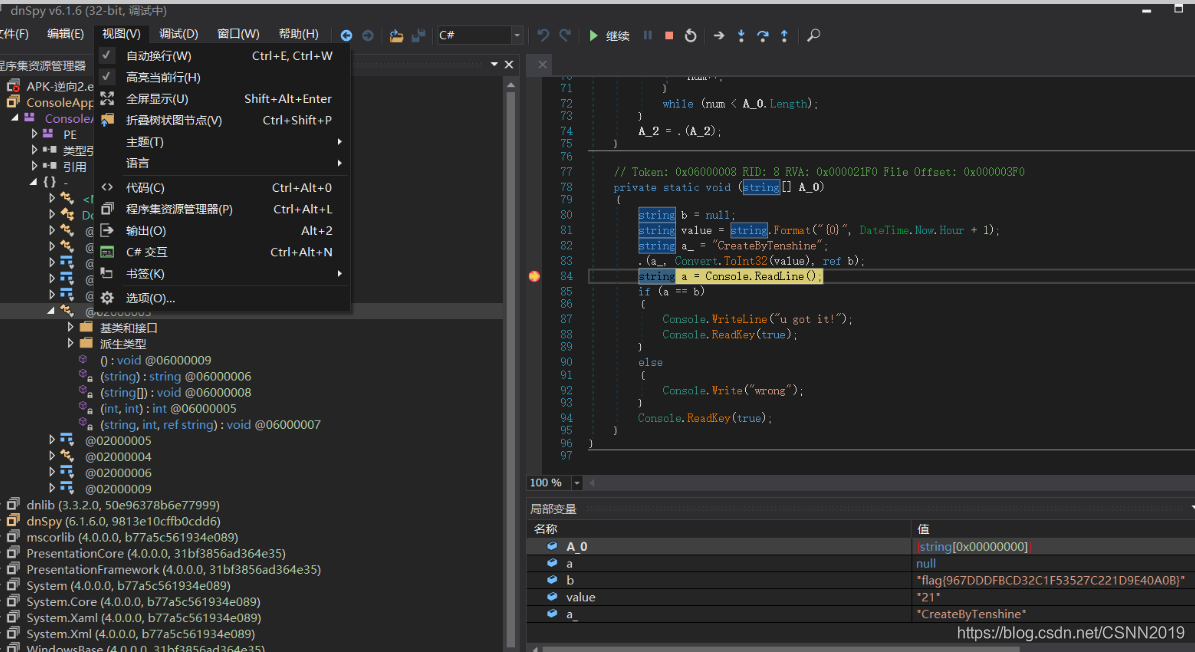
Task: Click the step over icon
Action: tap(762, 35)
